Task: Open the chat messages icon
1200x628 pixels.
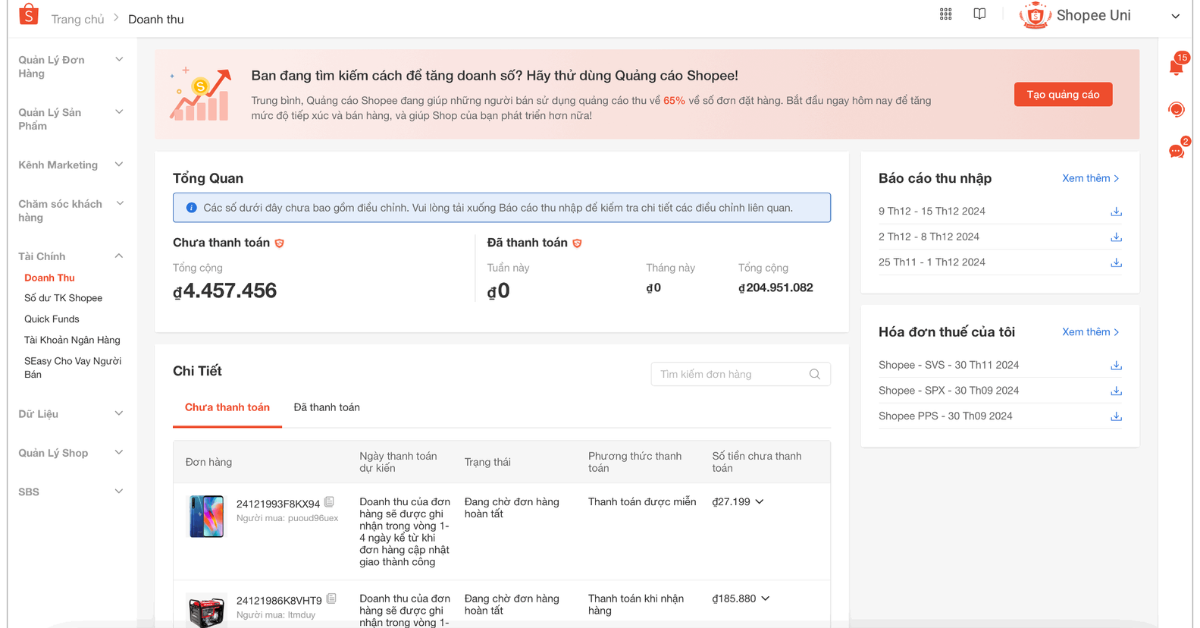Action: (1176, 151)
